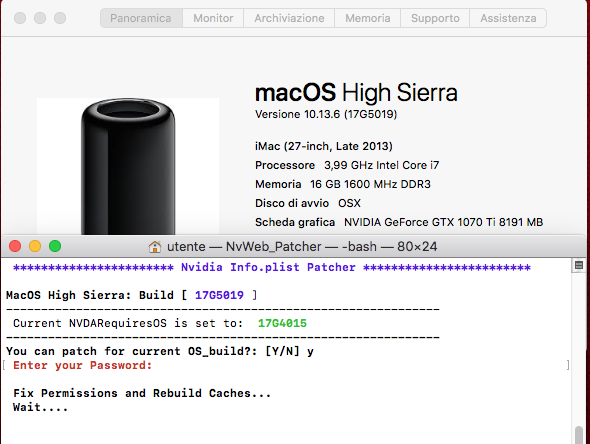Zoom the Terminal window with green button
590x444 pixels.
point(55,246)
